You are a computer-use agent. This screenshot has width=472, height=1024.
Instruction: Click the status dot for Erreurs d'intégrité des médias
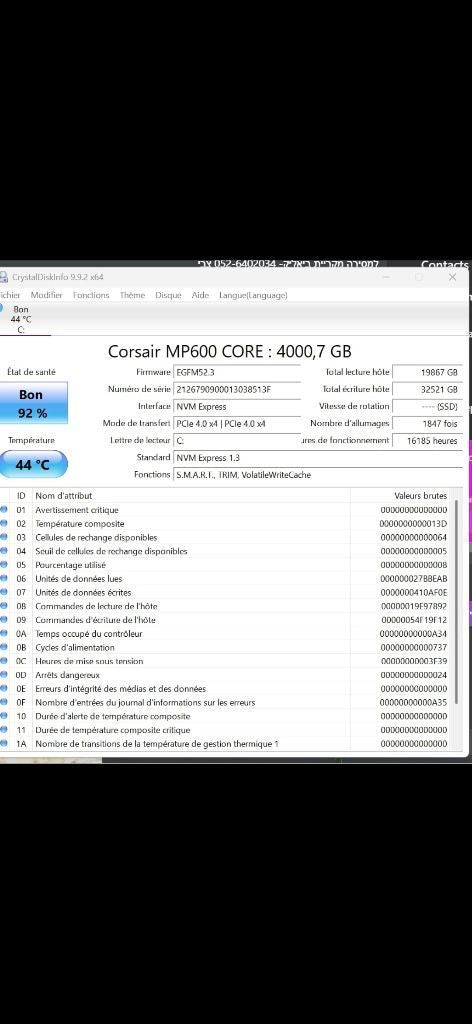[4, 688]
